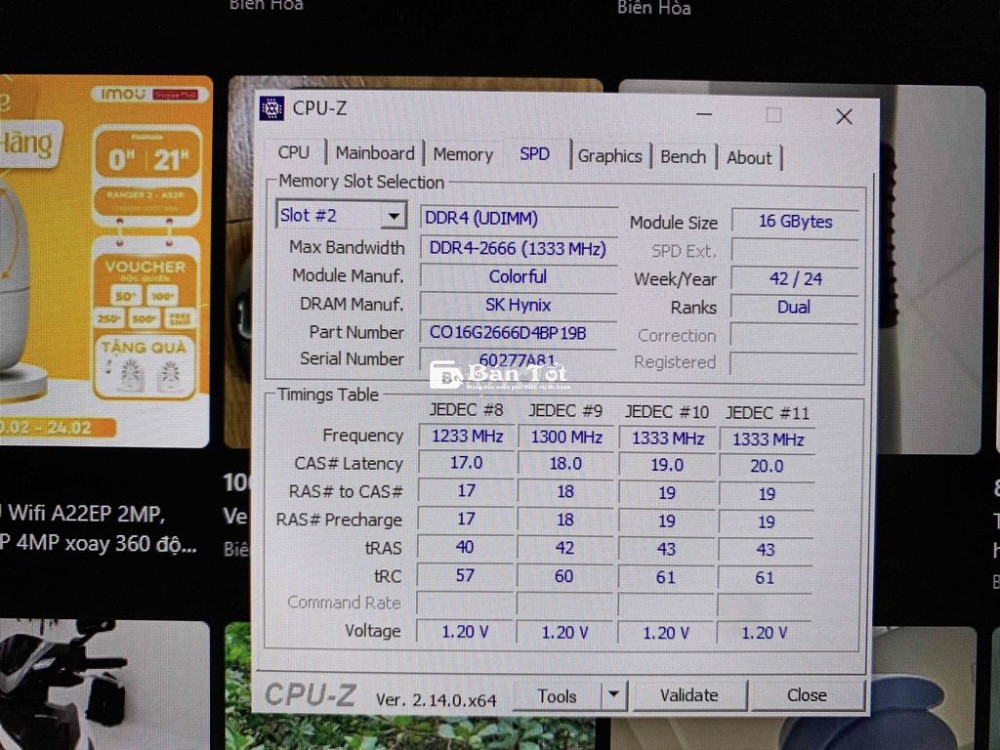Click the version text Ver. 2.14.0.x64
The height and width of the screenshot is (750, 1000).
(x=436, y=700)
